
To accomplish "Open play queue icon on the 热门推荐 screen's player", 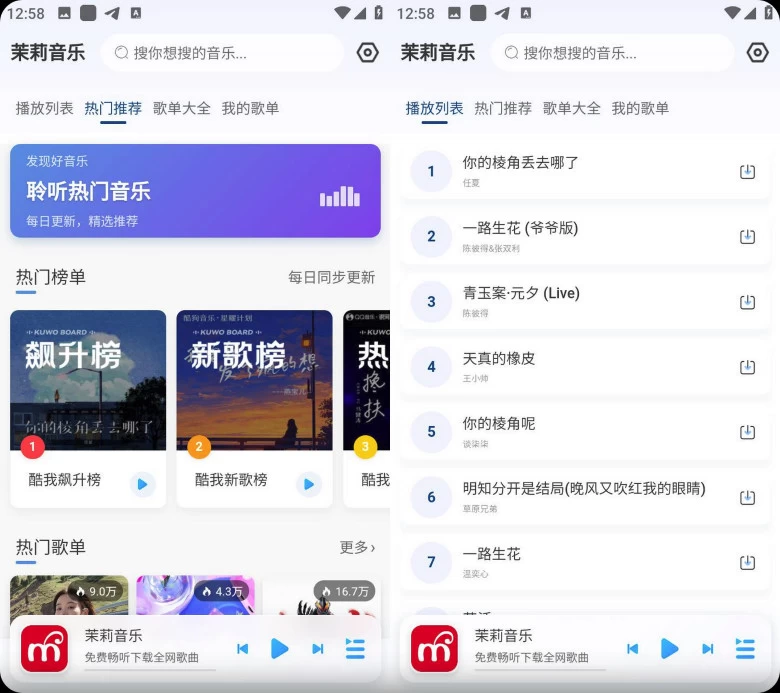I will tap(355, 649).
